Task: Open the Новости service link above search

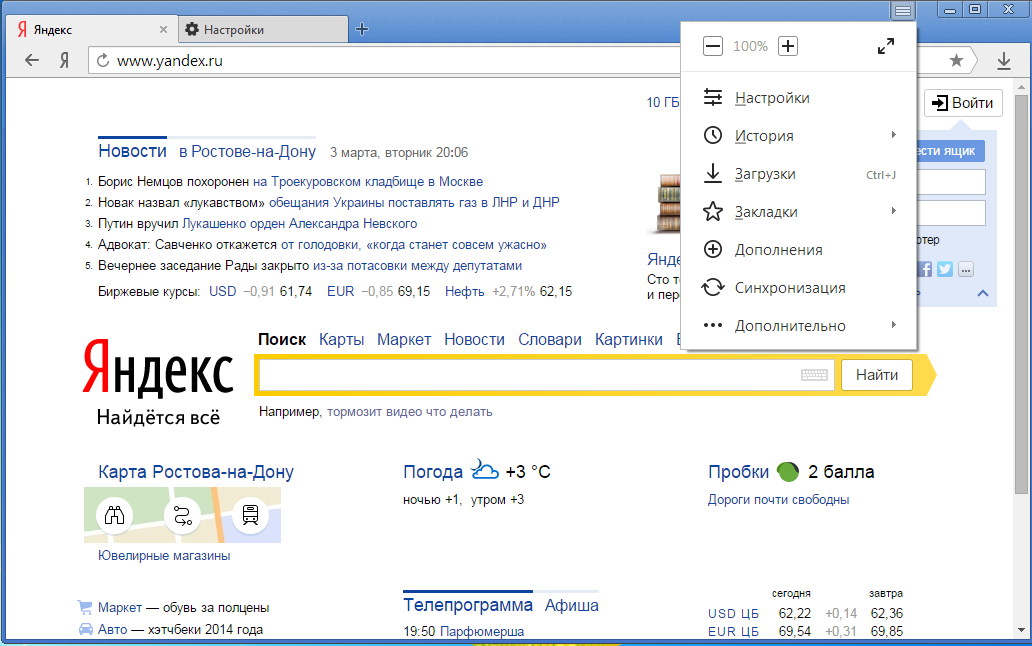Action: [474, 339]
